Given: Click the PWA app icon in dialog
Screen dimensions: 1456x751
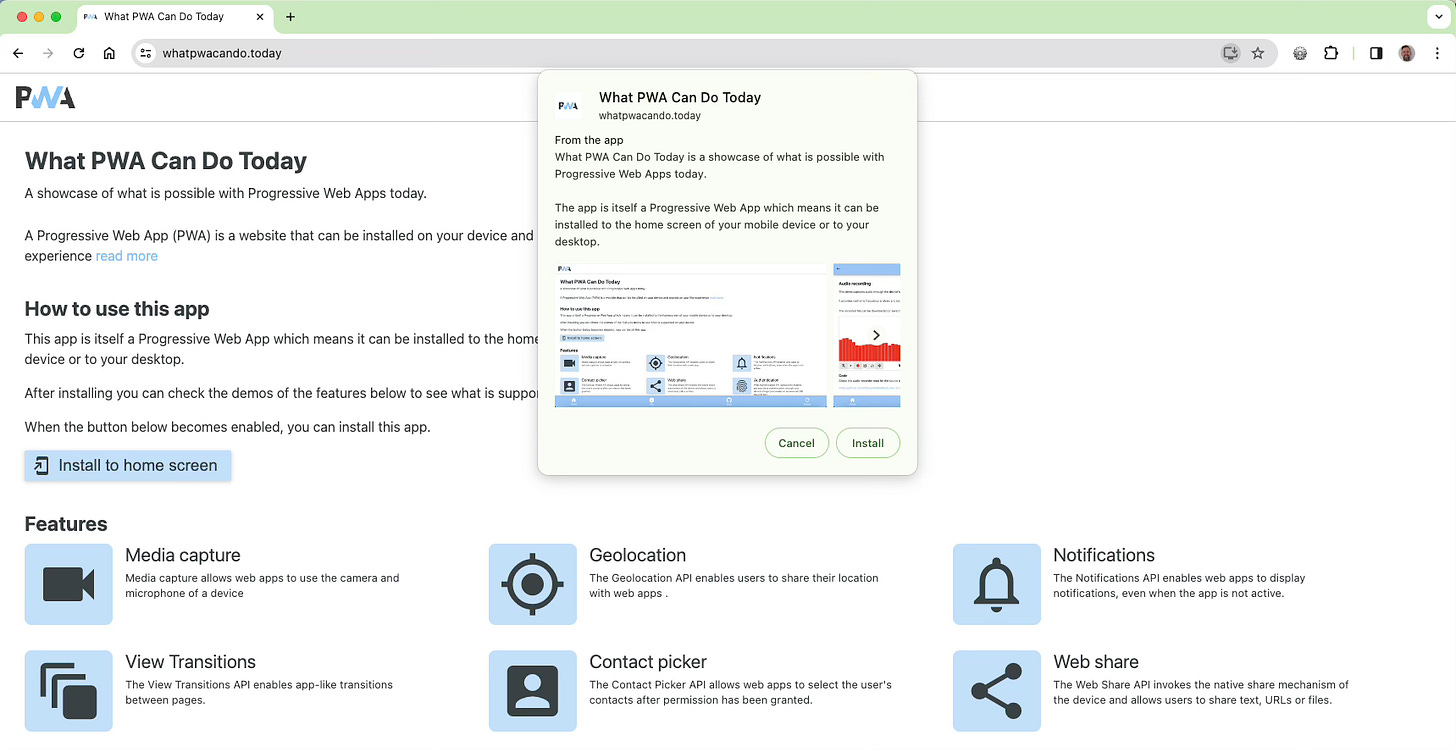Looking at the screenshot, I should [568, 106].
